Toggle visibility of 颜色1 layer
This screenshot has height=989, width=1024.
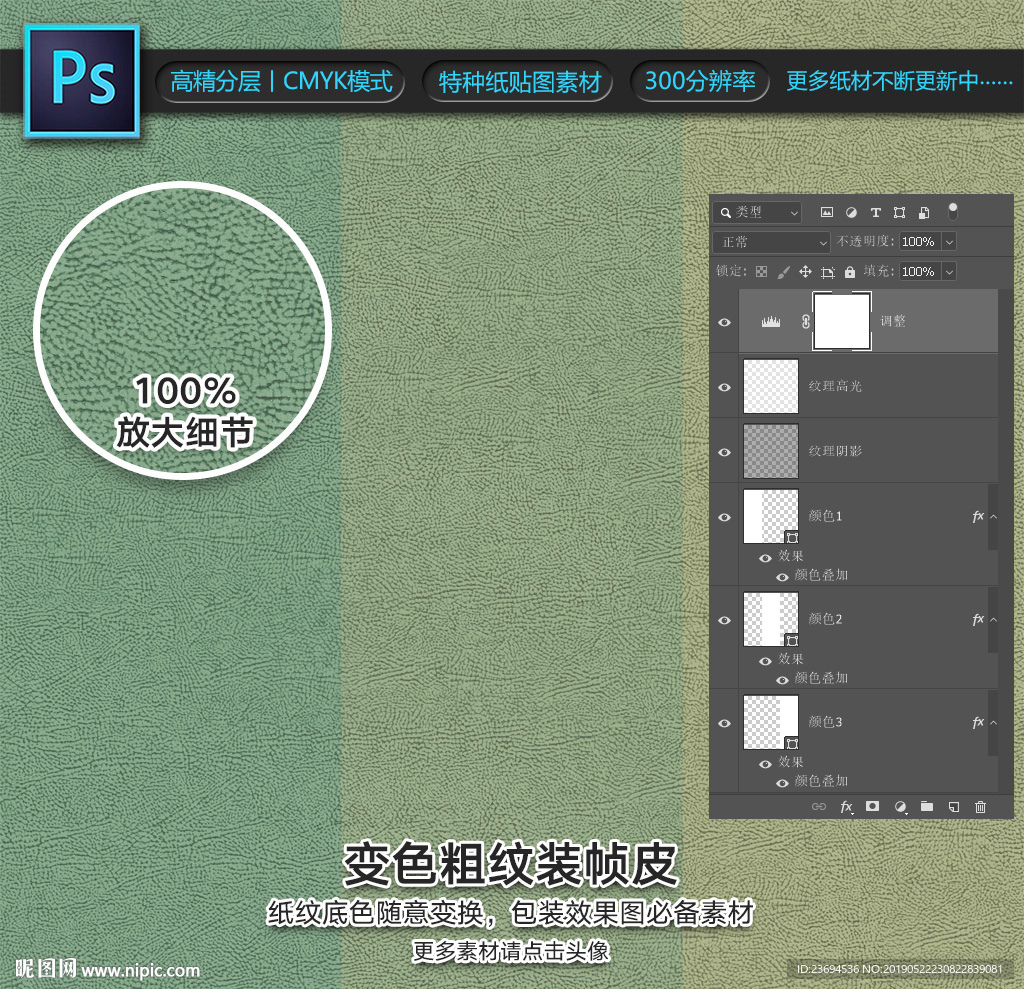click(x=724, y=517)
